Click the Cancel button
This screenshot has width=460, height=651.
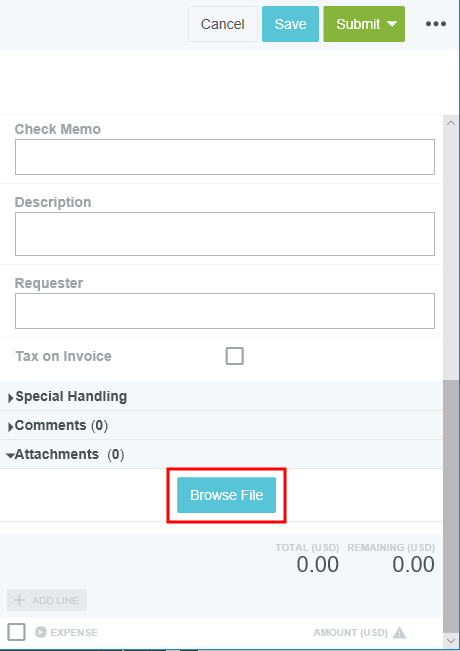pyautogui.click(x=223, y=24)
